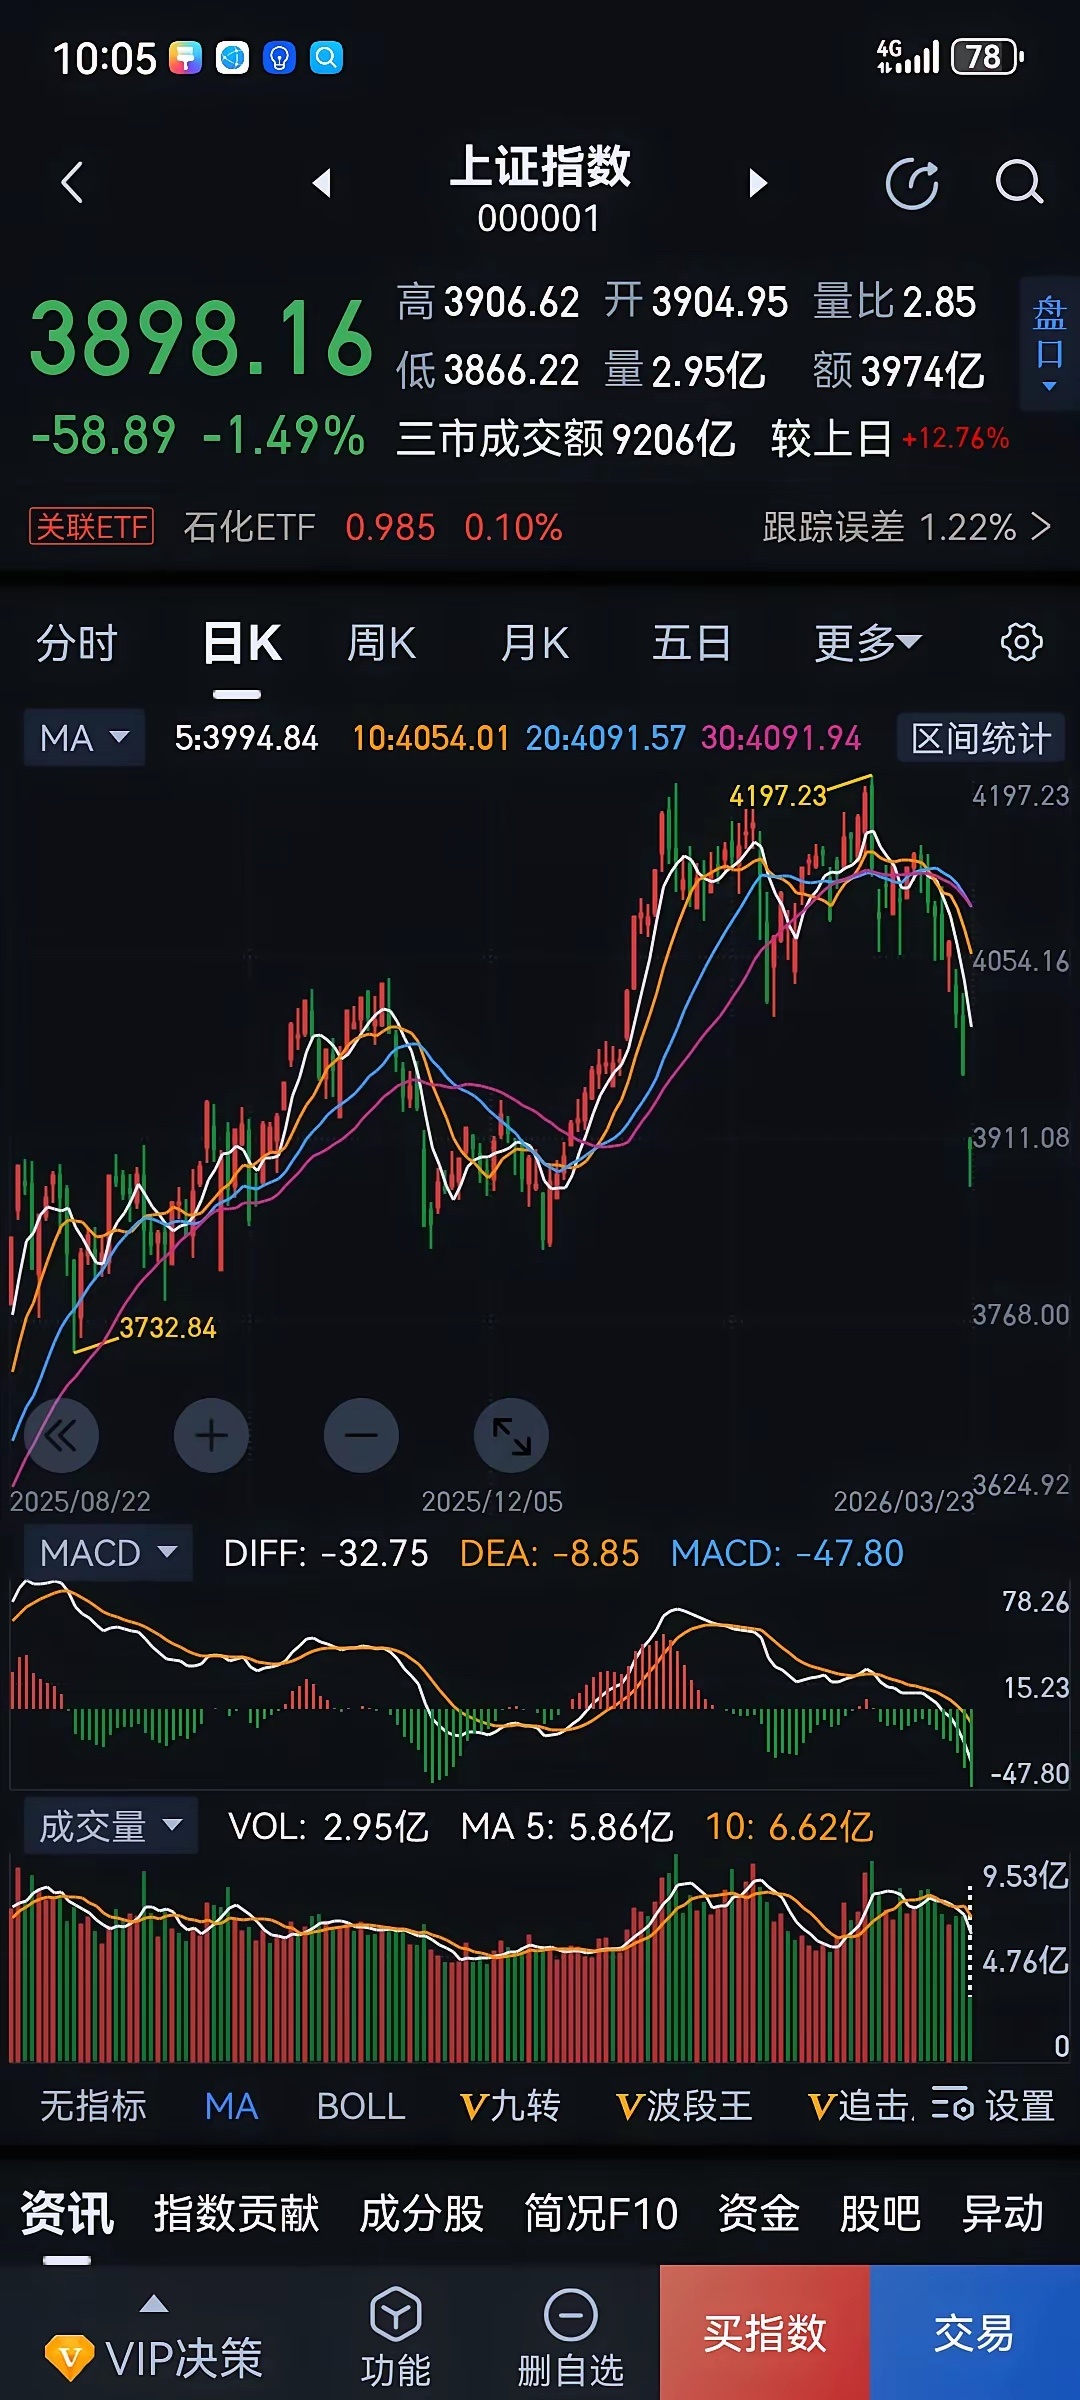The image size is (1080, 2400).
Task: Open the 异动 tab
Action: 1002,2212
